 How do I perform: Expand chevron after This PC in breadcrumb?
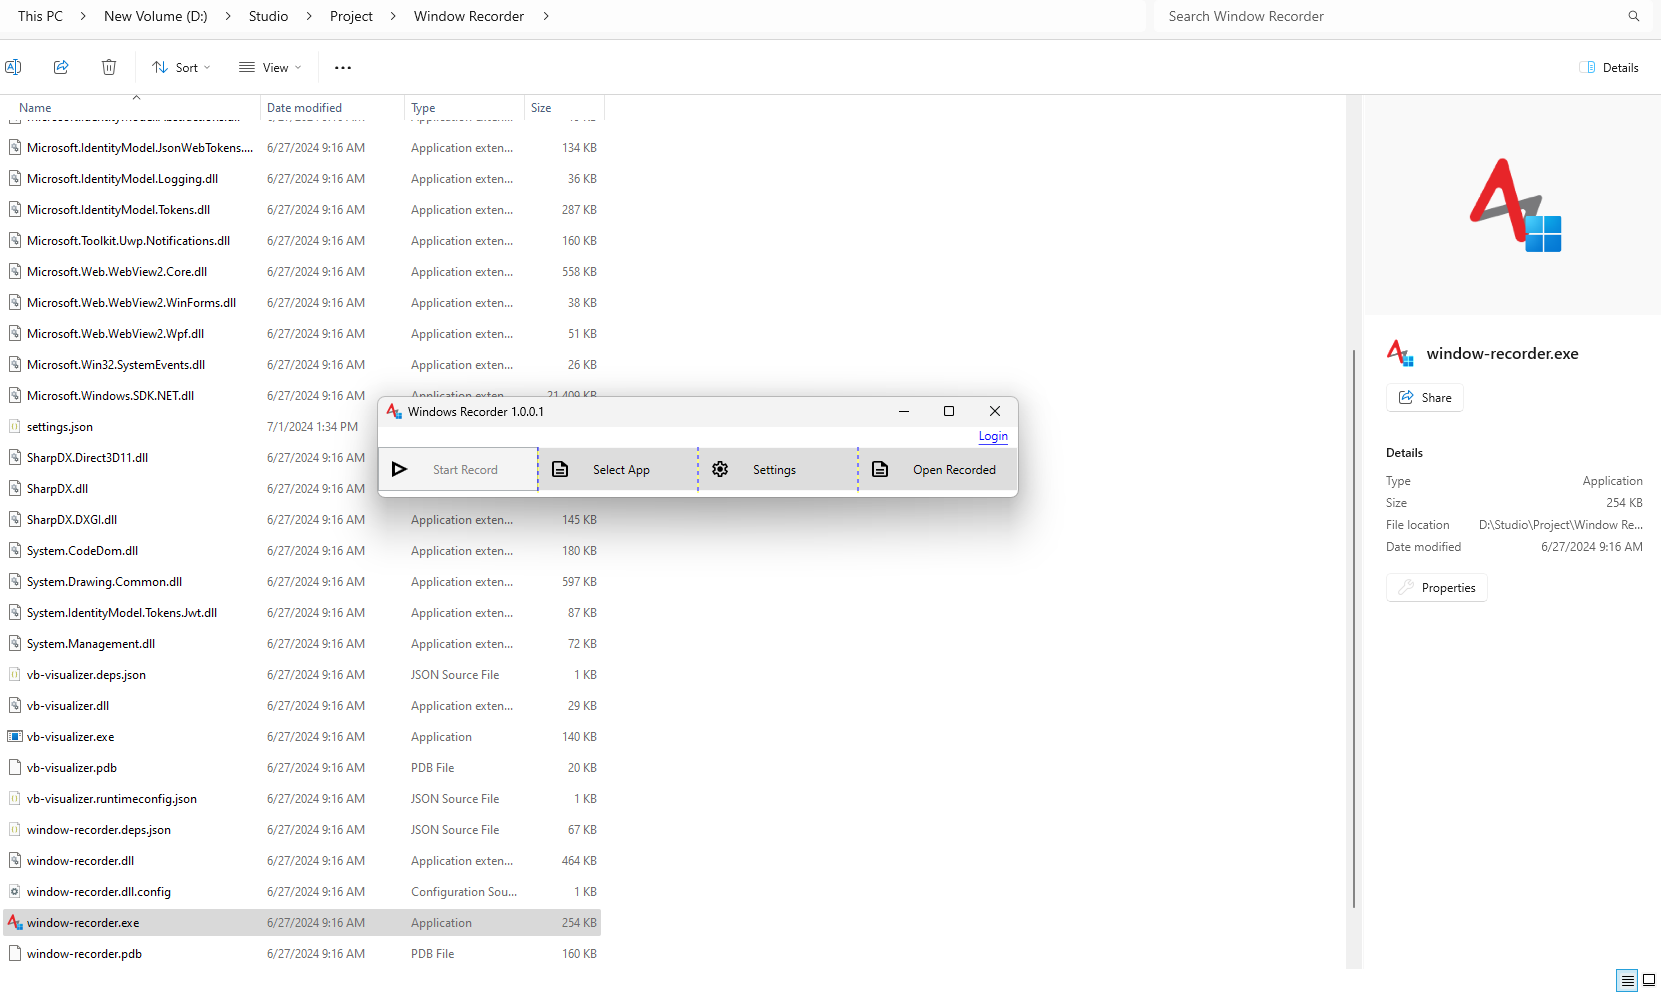pyautogui.click(x=82, y=16)
